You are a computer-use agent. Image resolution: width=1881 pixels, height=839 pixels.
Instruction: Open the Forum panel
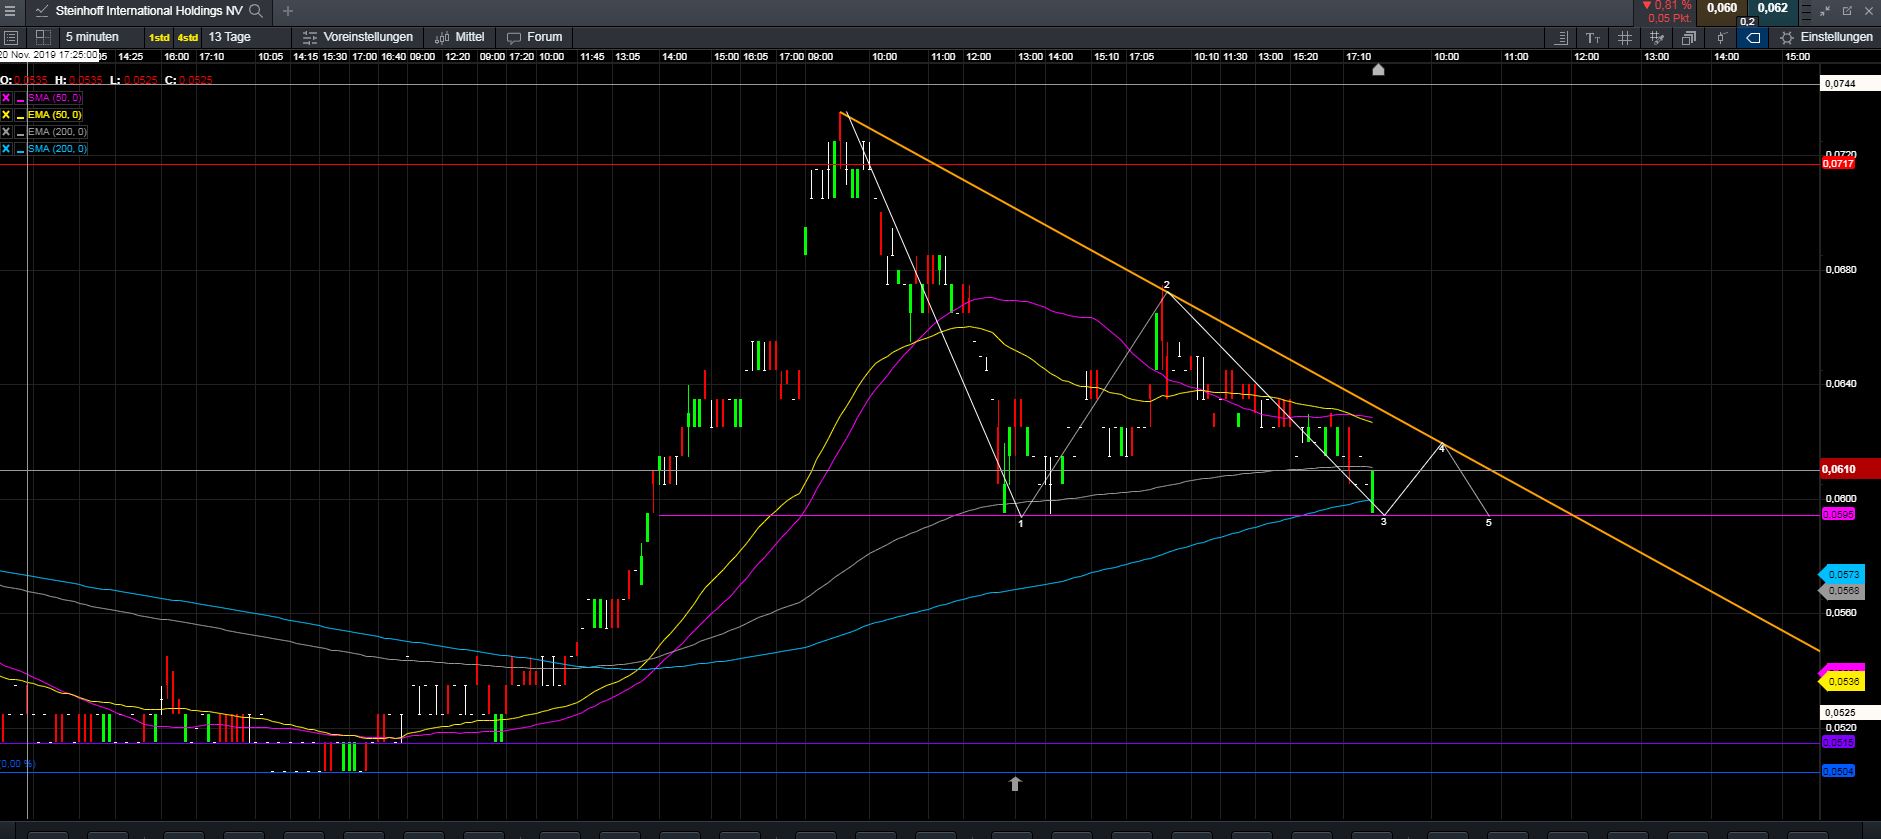pyautogui.click(x=535, y=37)
